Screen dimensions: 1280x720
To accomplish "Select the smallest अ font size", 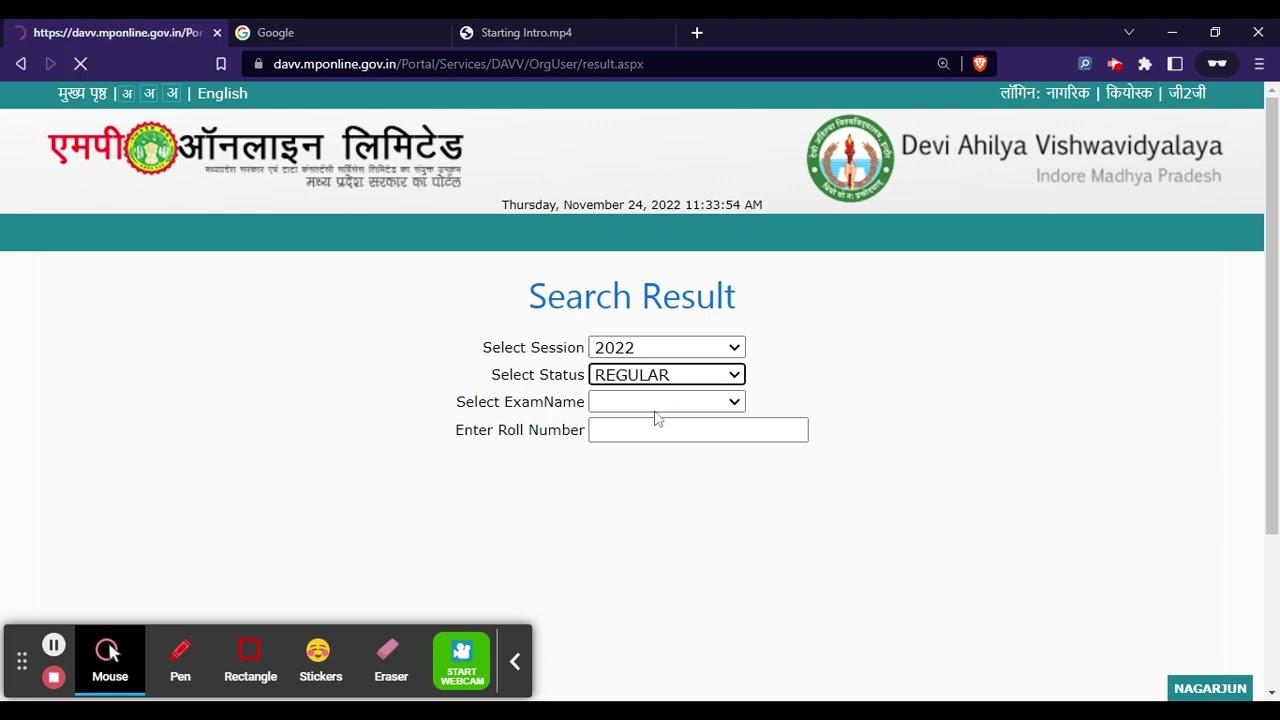I will coord(127,94).
